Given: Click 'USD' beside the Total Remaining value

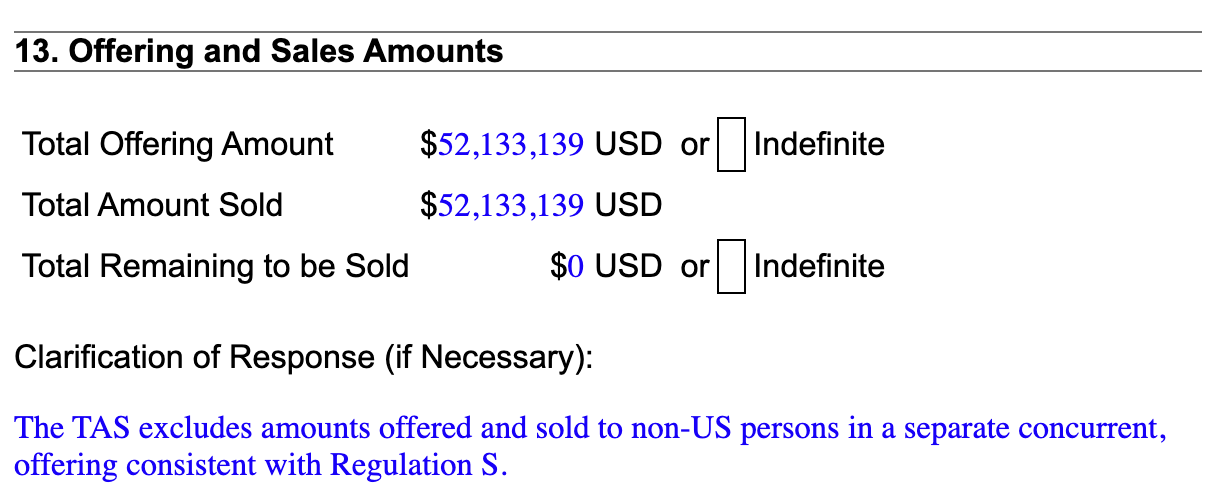Looking at the screenshot, I should click(628, 267).
